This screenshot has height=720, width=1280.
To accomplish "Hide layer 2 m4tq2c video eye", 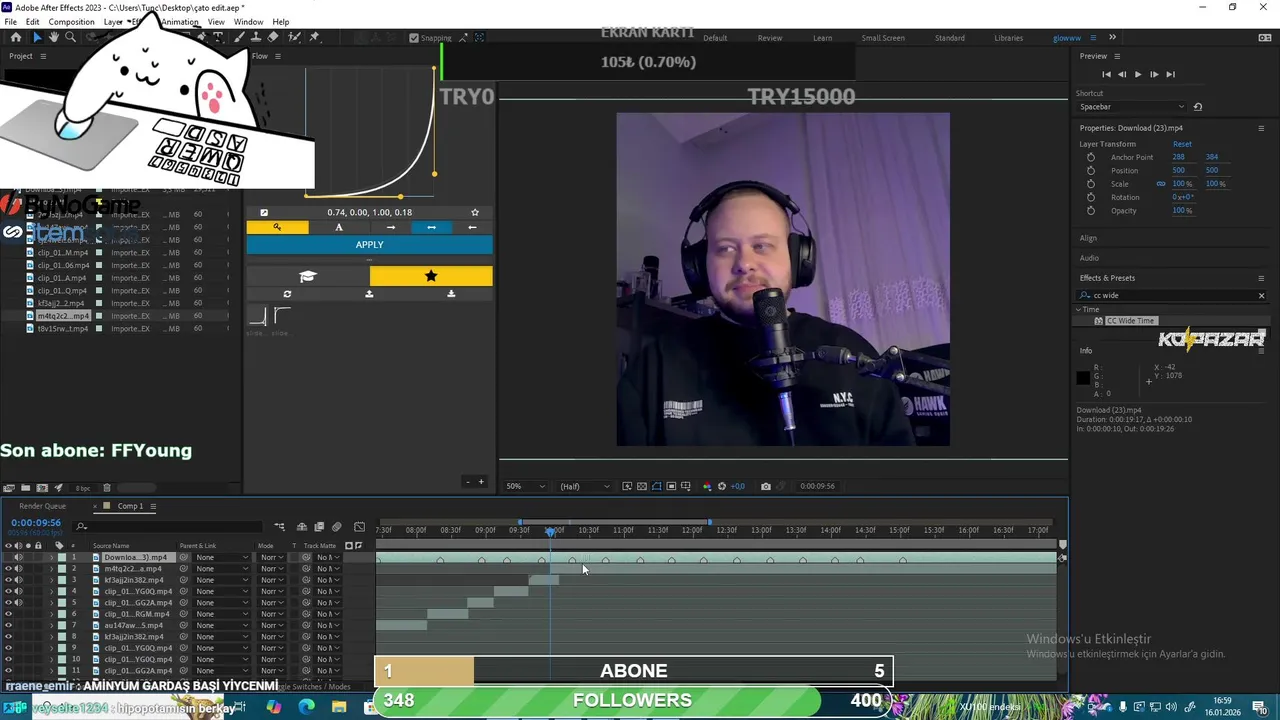I will point(9,569).
